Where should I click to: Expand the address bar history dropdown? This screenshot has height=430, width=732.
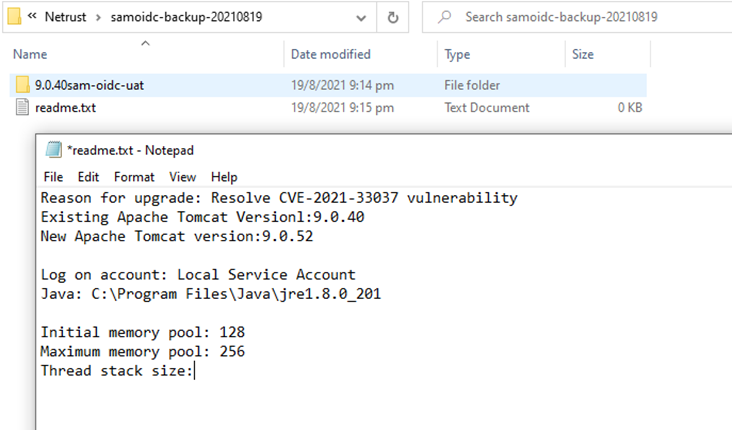(x=361, y=18)
